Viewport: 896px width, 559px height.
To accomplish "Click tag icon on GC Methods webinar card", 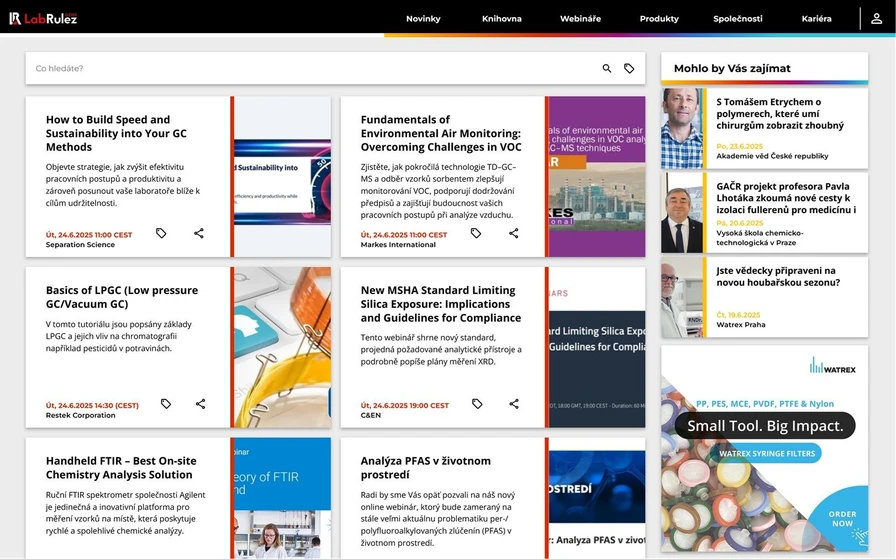I will tap(161, 233).
